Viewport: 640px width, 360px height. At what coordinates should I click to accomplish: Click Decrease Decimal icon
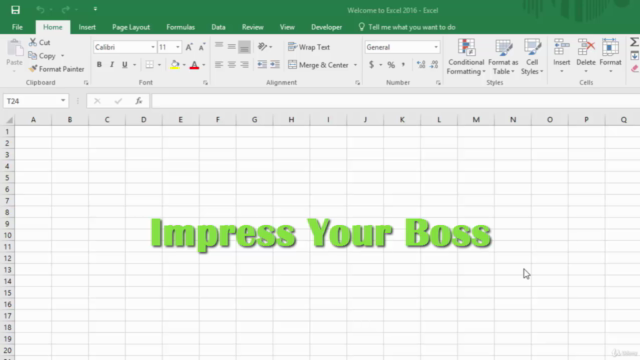[434, 64]
